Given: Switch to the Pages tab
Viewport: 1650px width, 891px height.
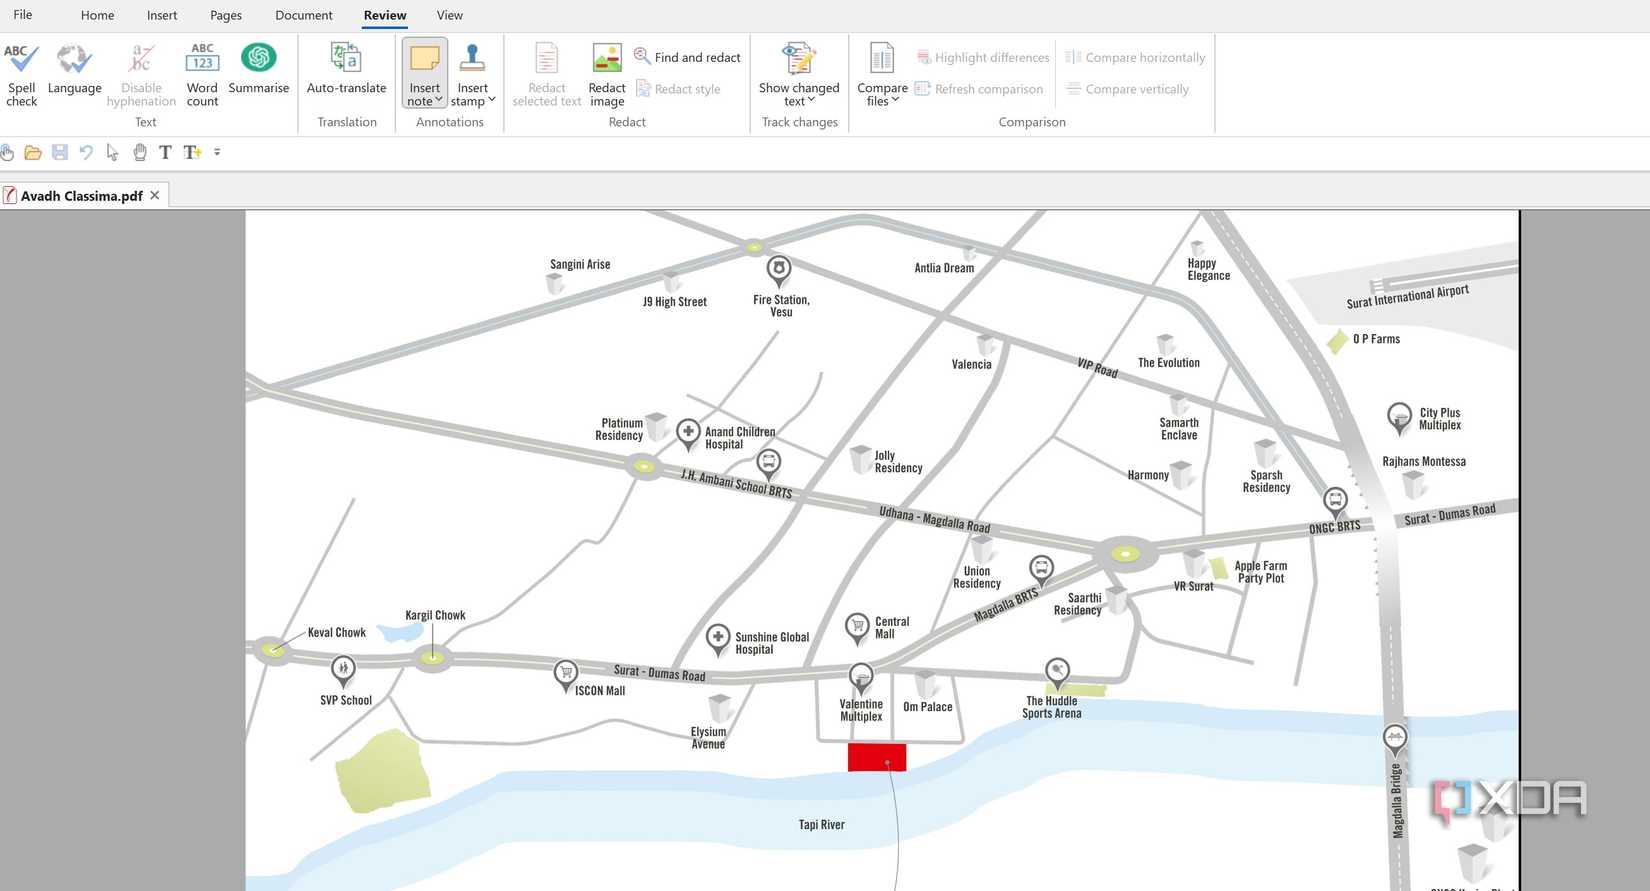Looking at the screenshot, I should 226,15.
